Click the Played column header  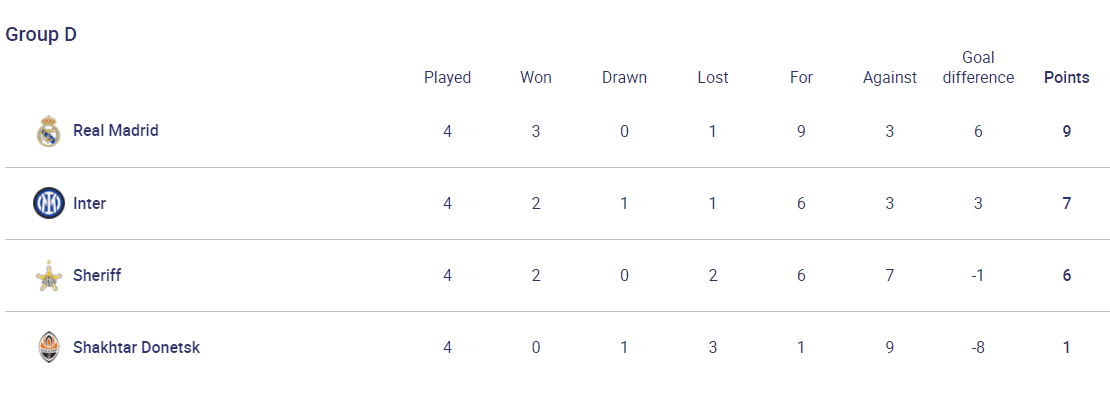[447, 77]
